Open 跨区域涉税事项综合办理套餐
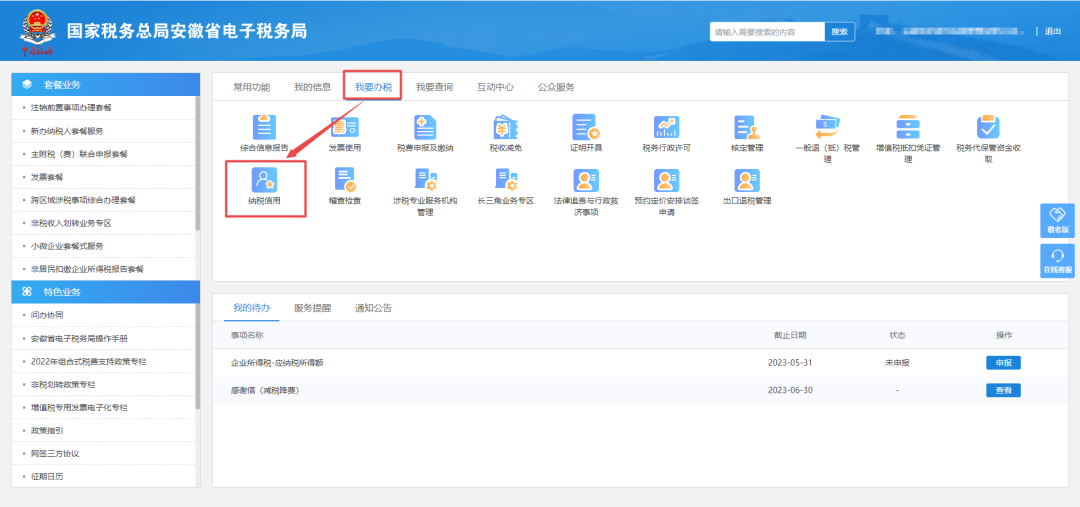Screen dimensions: 1080x507 (x=83, y=200)
